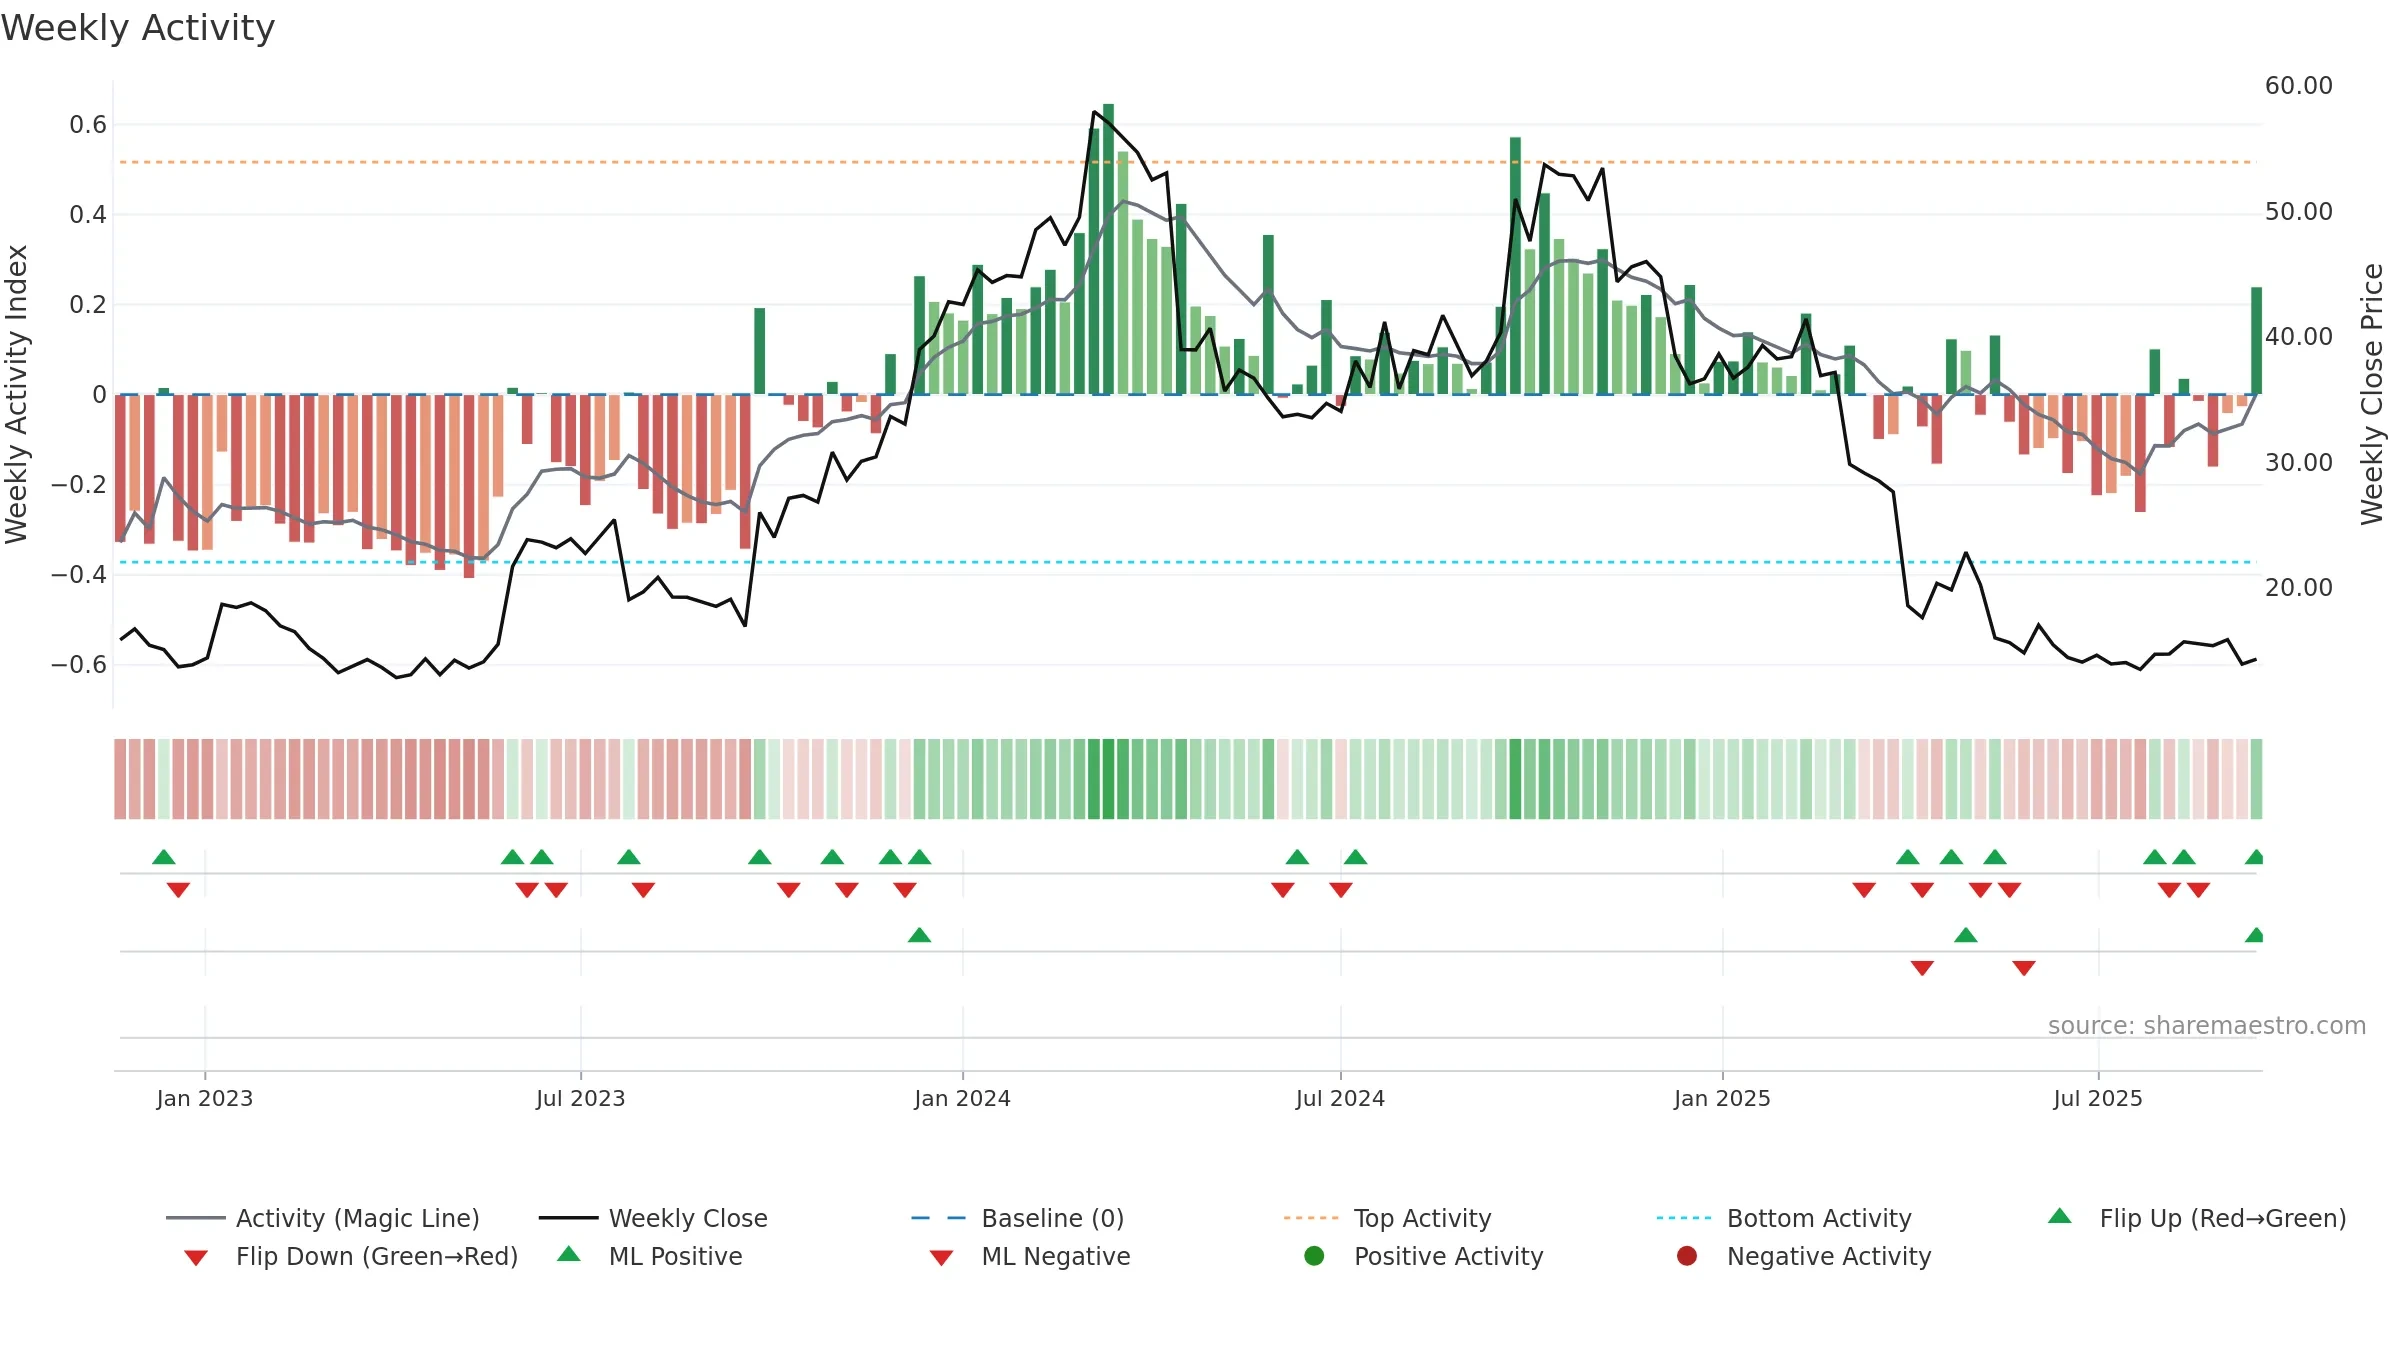2400x1350 pixels.
Task: Click the 30.00 price axis tick
Action: [x=2299, y=463]
